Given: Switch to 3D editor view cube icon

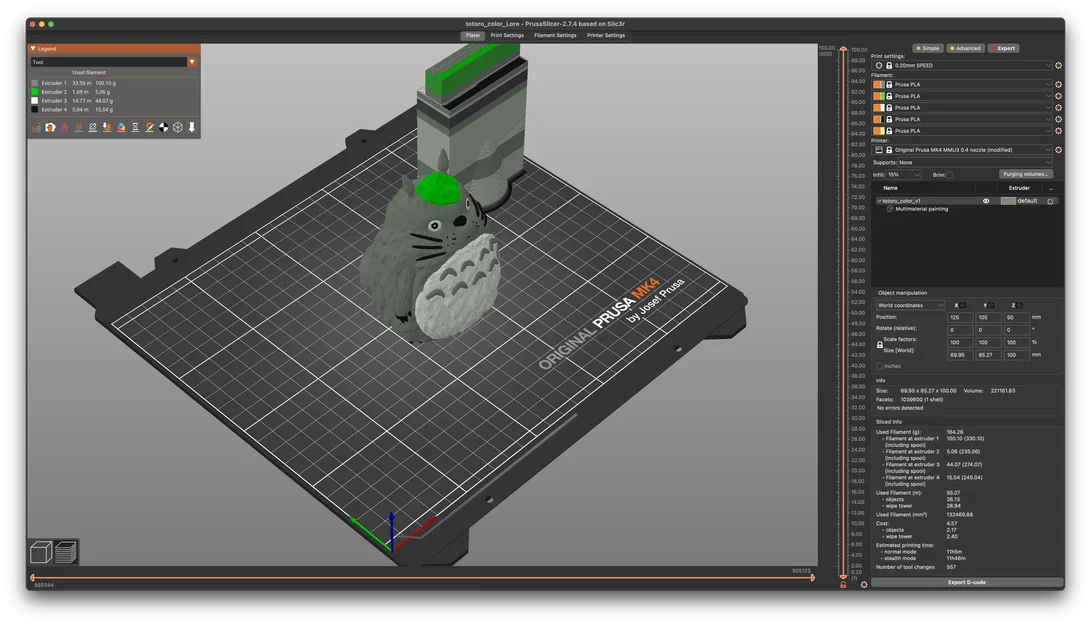Looking at the screenshot, I should pos(41,553).
